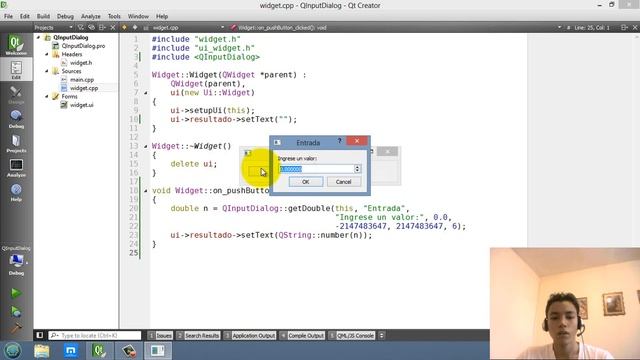Image resolution: width=640 pixels, height=360 pixels.
Task: Open the Tools menu
Action: pyautogui.click(x=114, y=16)
